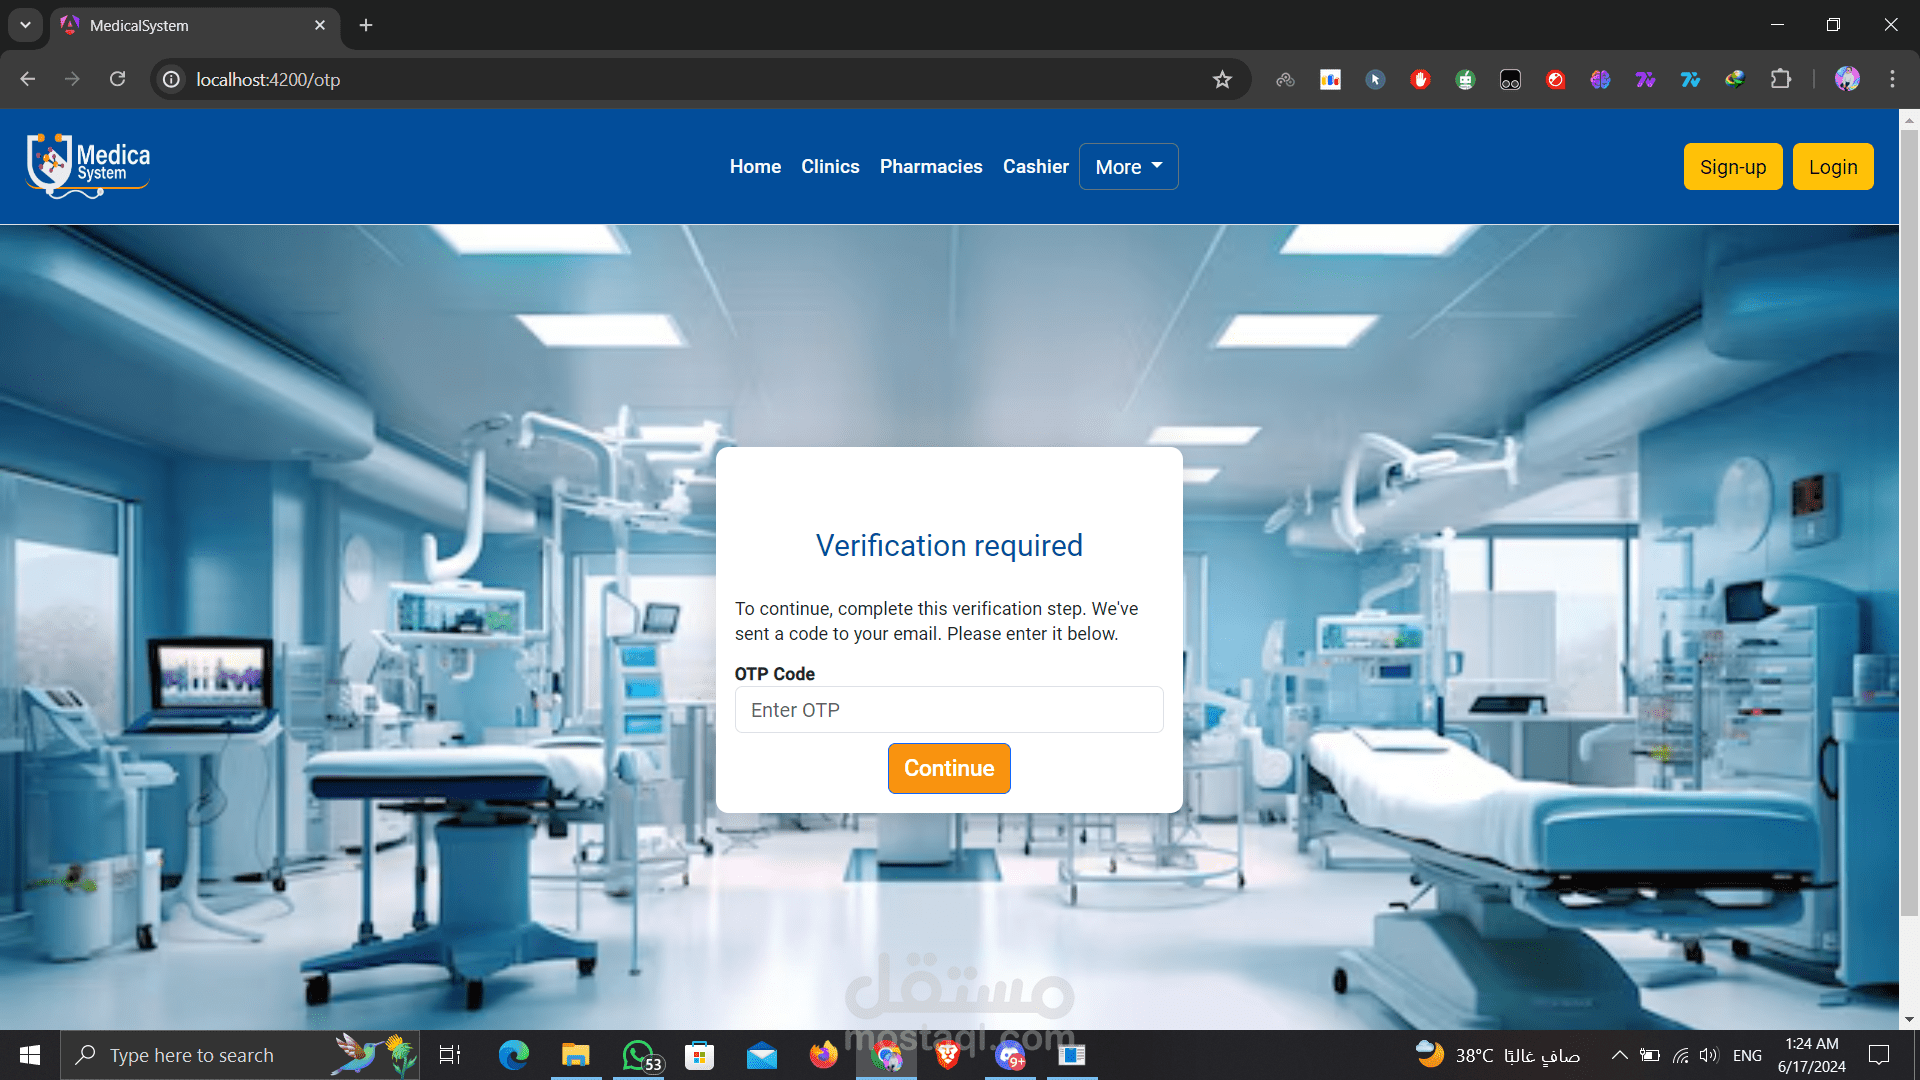This screenshot has height=1080, width=1920.
Task: Open File Explorer in taskbar
Action: point(575,1055)
